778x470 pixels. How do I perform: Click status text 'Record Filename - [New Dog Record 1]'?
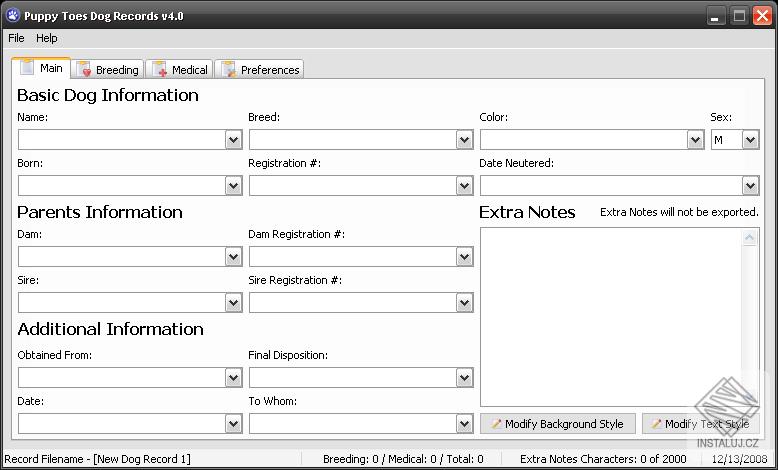coord(97,459)
